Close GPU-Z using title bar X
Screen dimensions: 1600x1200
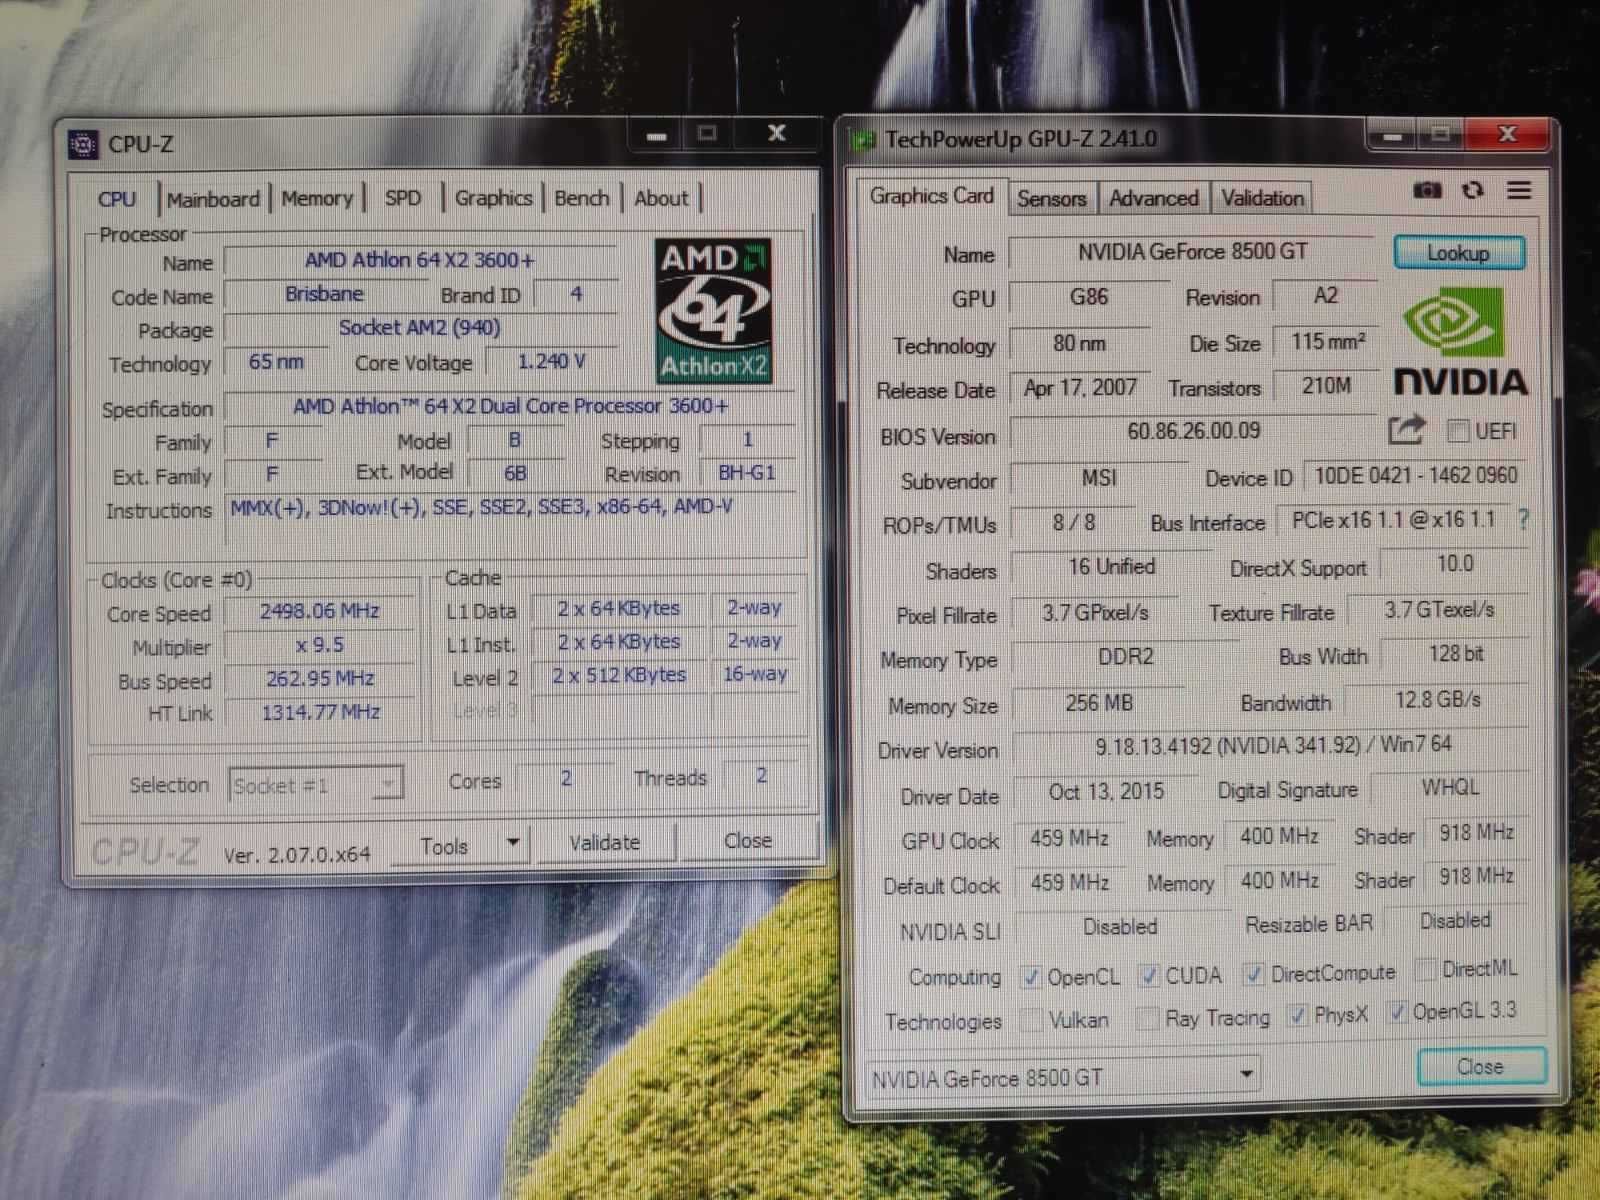[x=1507, y=134]
